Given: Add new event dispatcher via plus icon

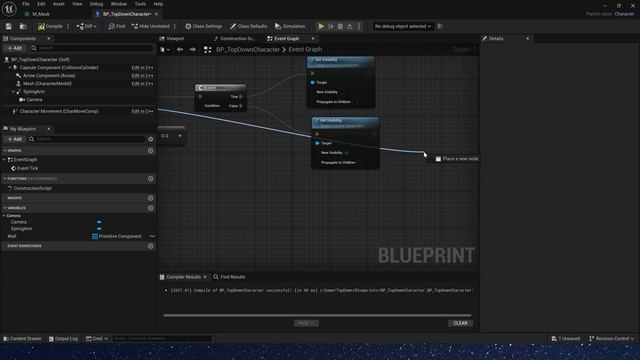Looking at the screenshot, I should (x=151, y=246).
